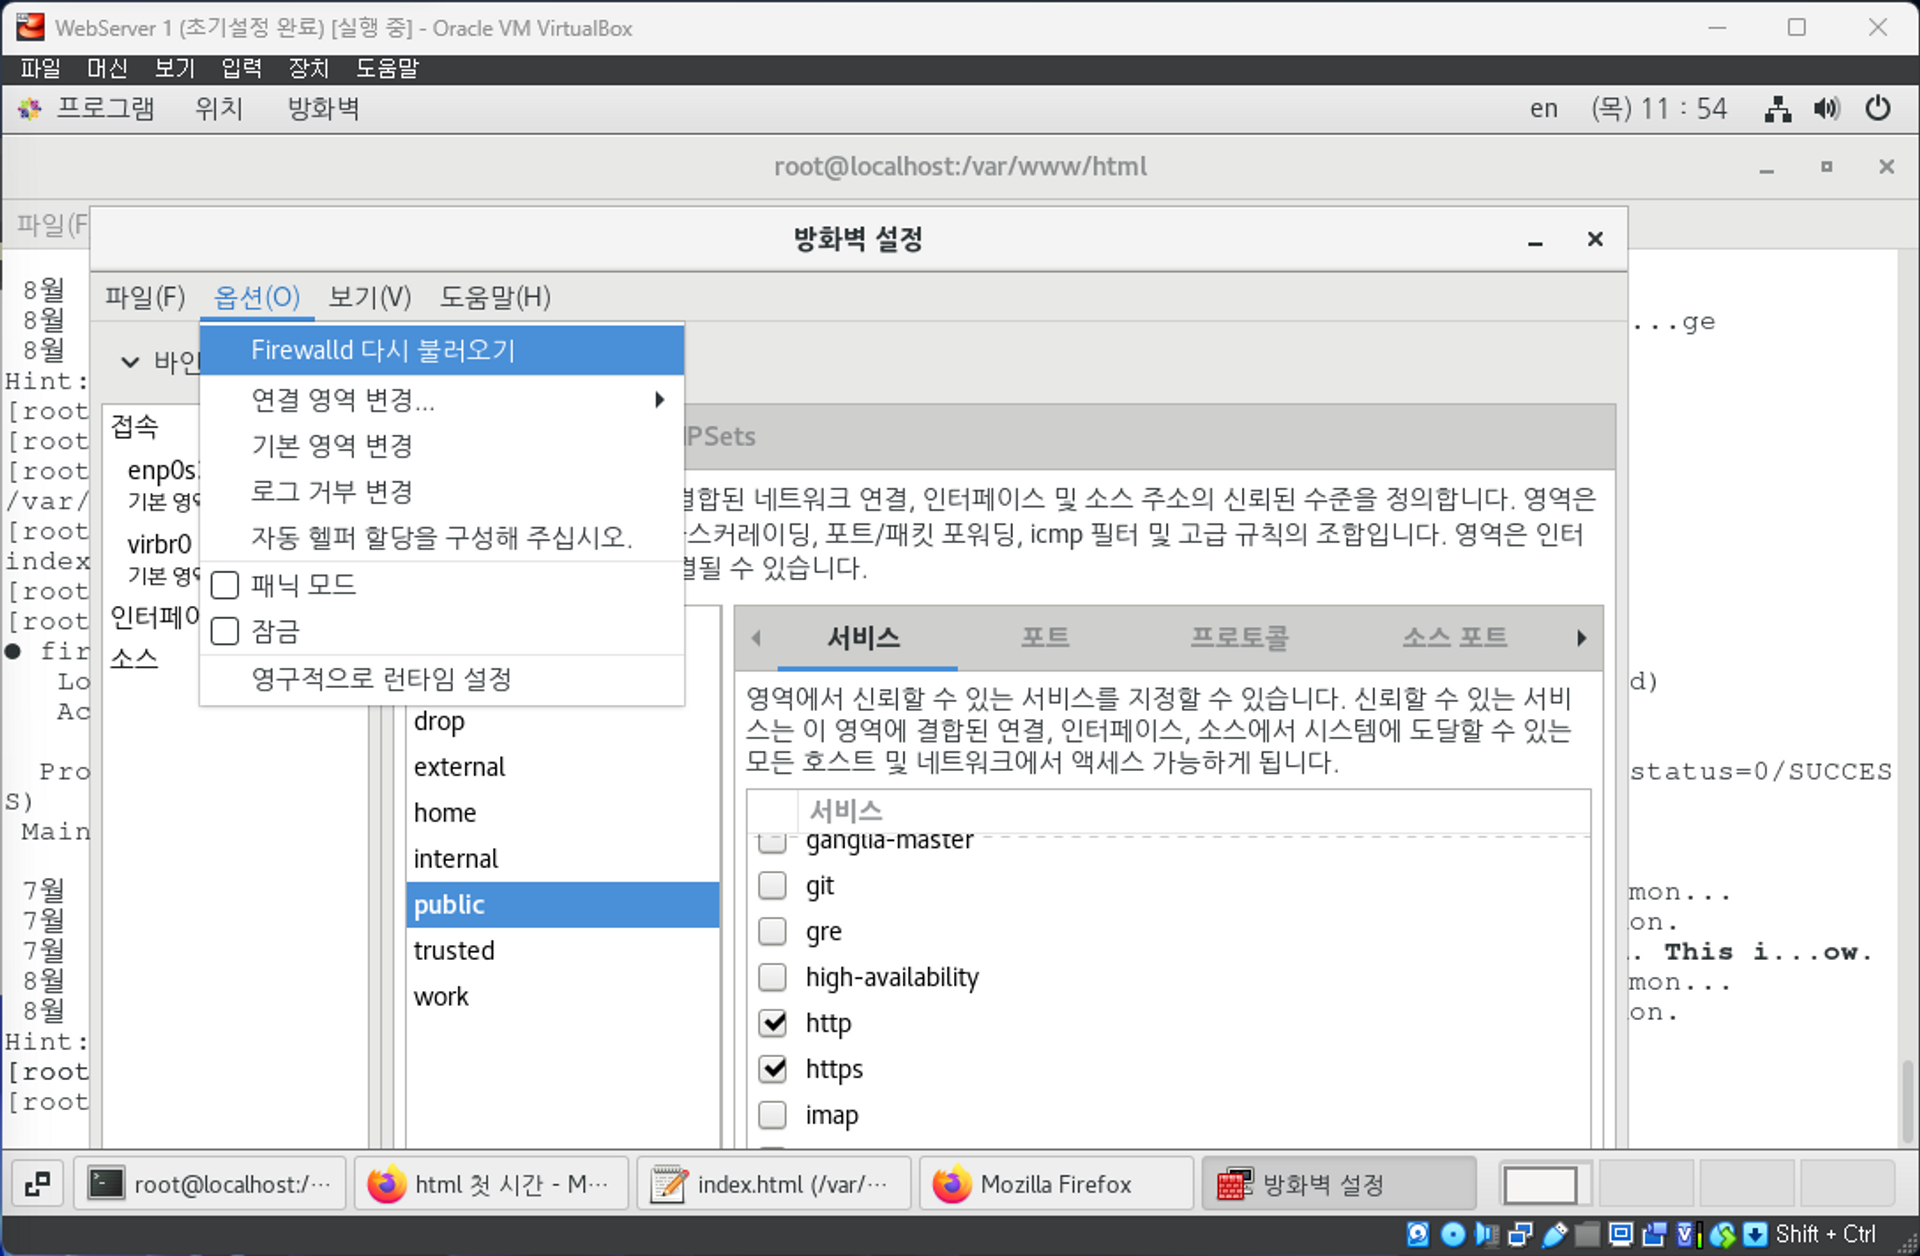Enable the 패닉 모드 checkbox
This screenshot has height=1256, width=1920.
pos(225,584)
